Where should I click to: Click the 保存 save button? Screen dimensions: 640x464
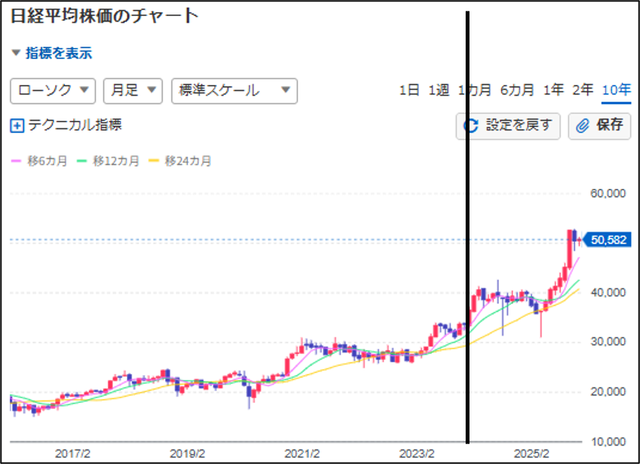point(600,126)
